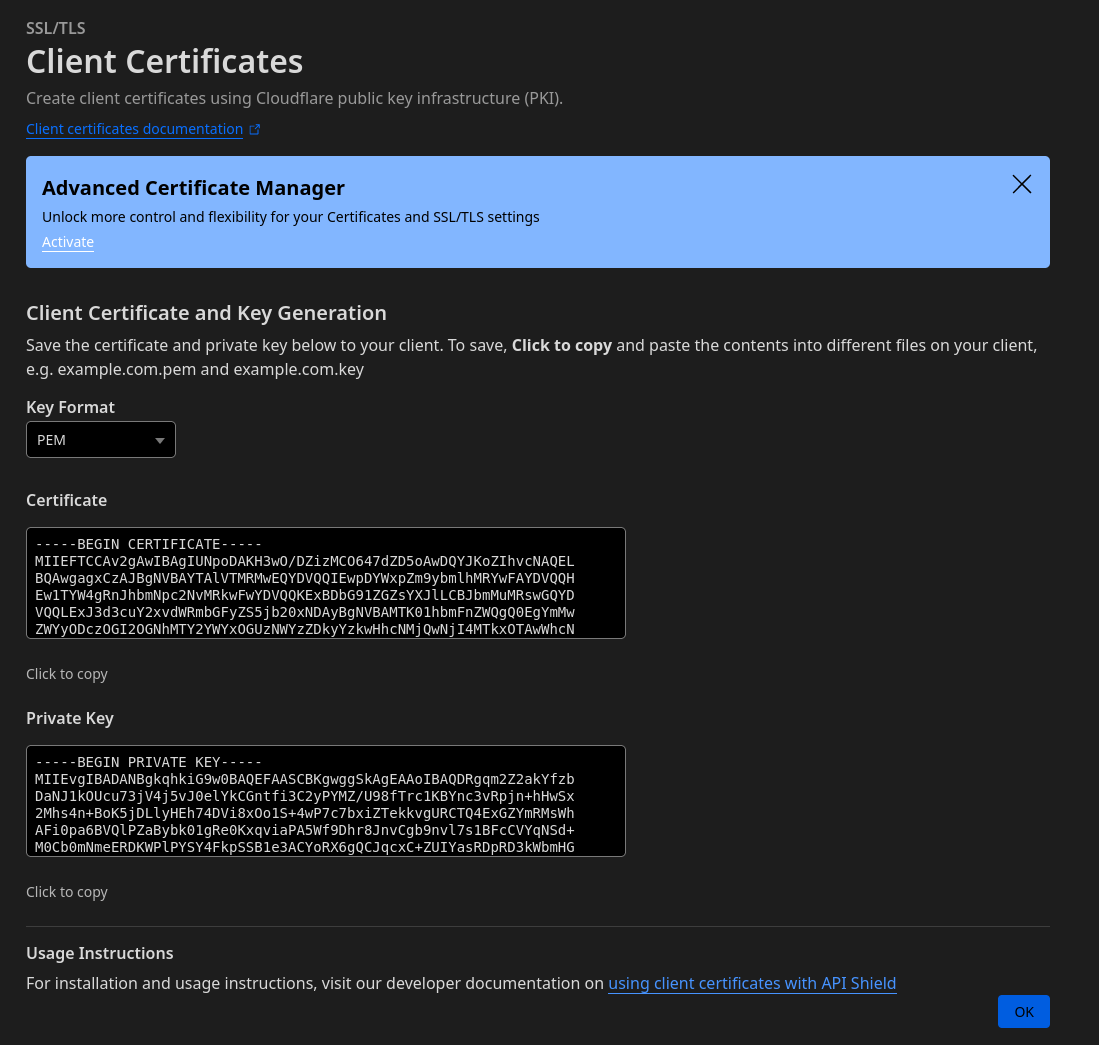This screenshot has height=1045, width=1099.
Task: Click the Client Certificate and Key Generation heading
Action: 206,313
